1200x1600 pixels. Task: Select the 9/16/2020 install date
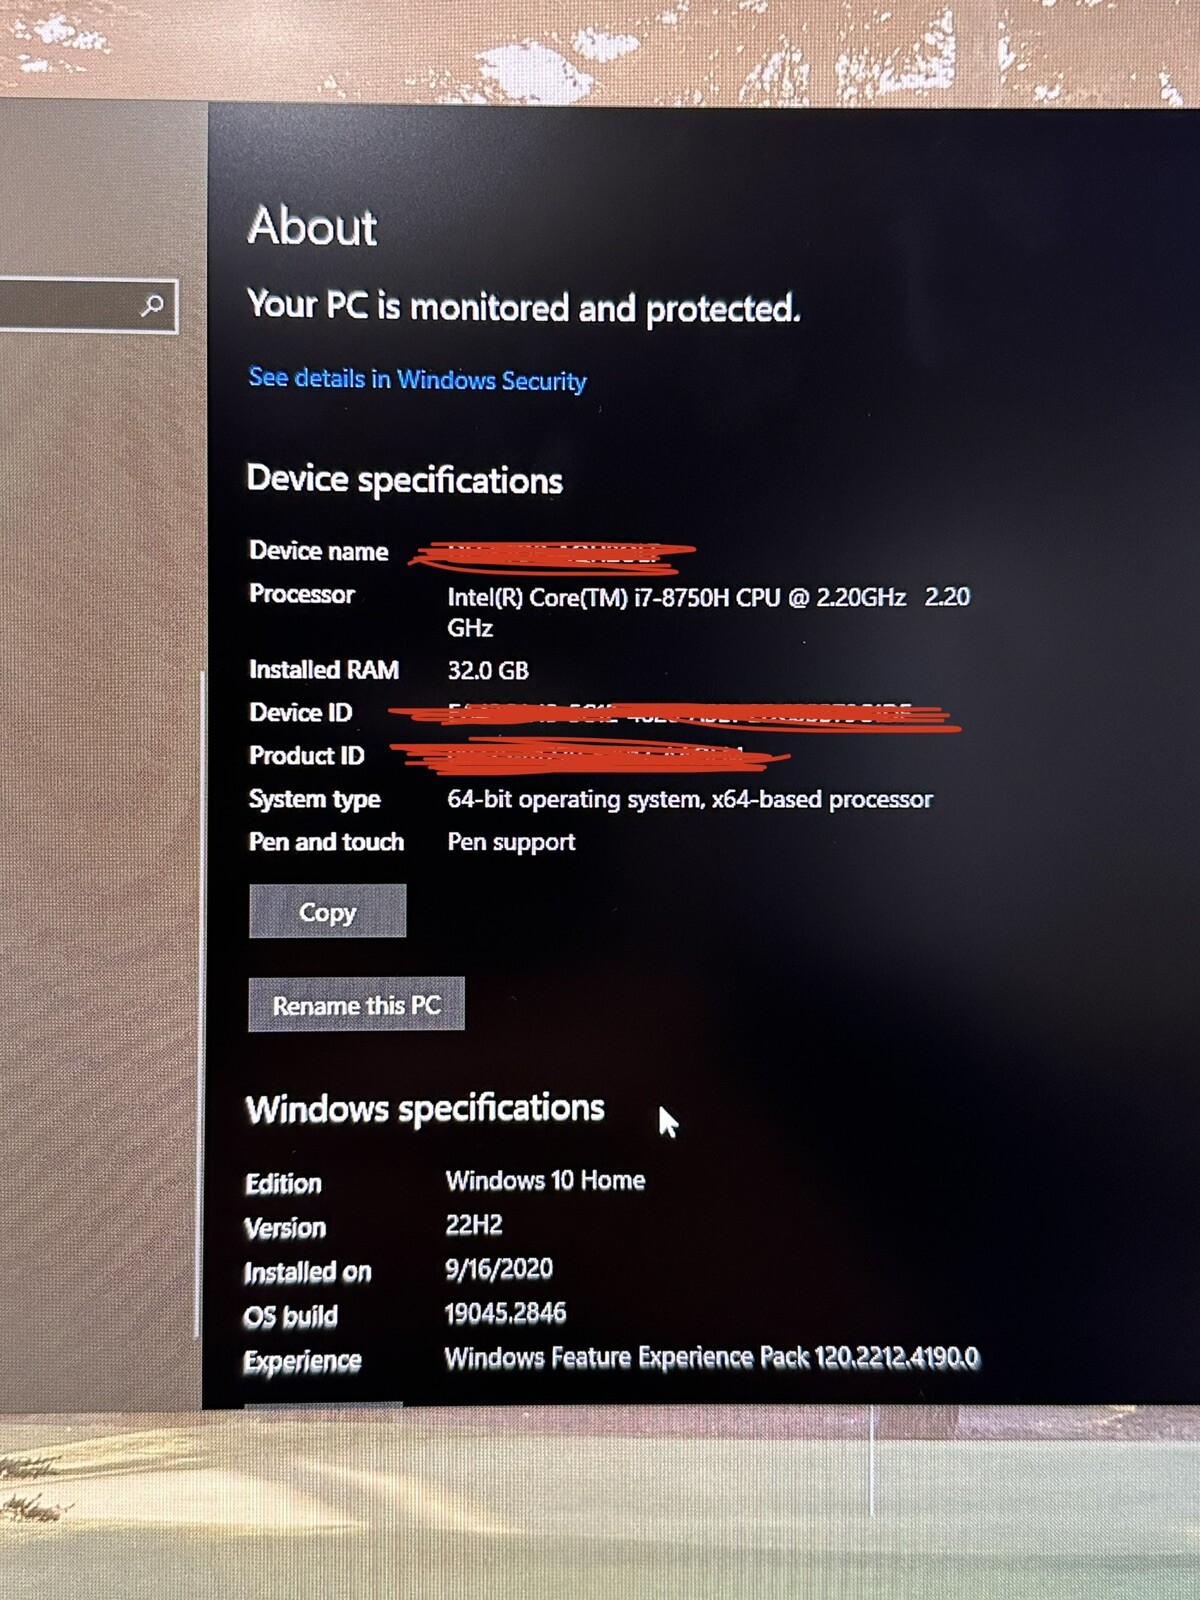pos(499,1268)
